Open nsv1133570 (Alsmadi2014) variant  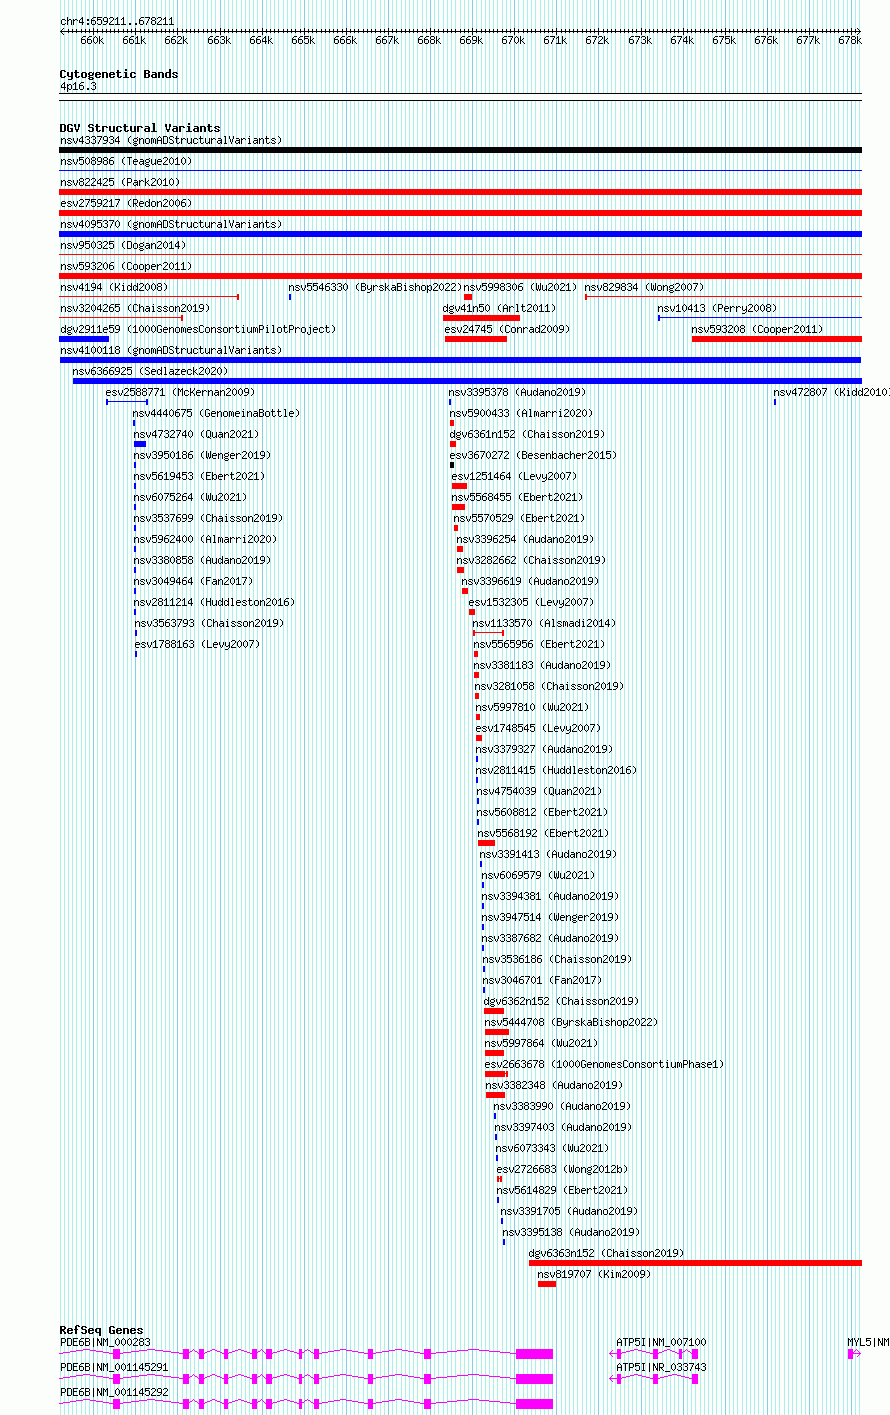click(544, 623)
